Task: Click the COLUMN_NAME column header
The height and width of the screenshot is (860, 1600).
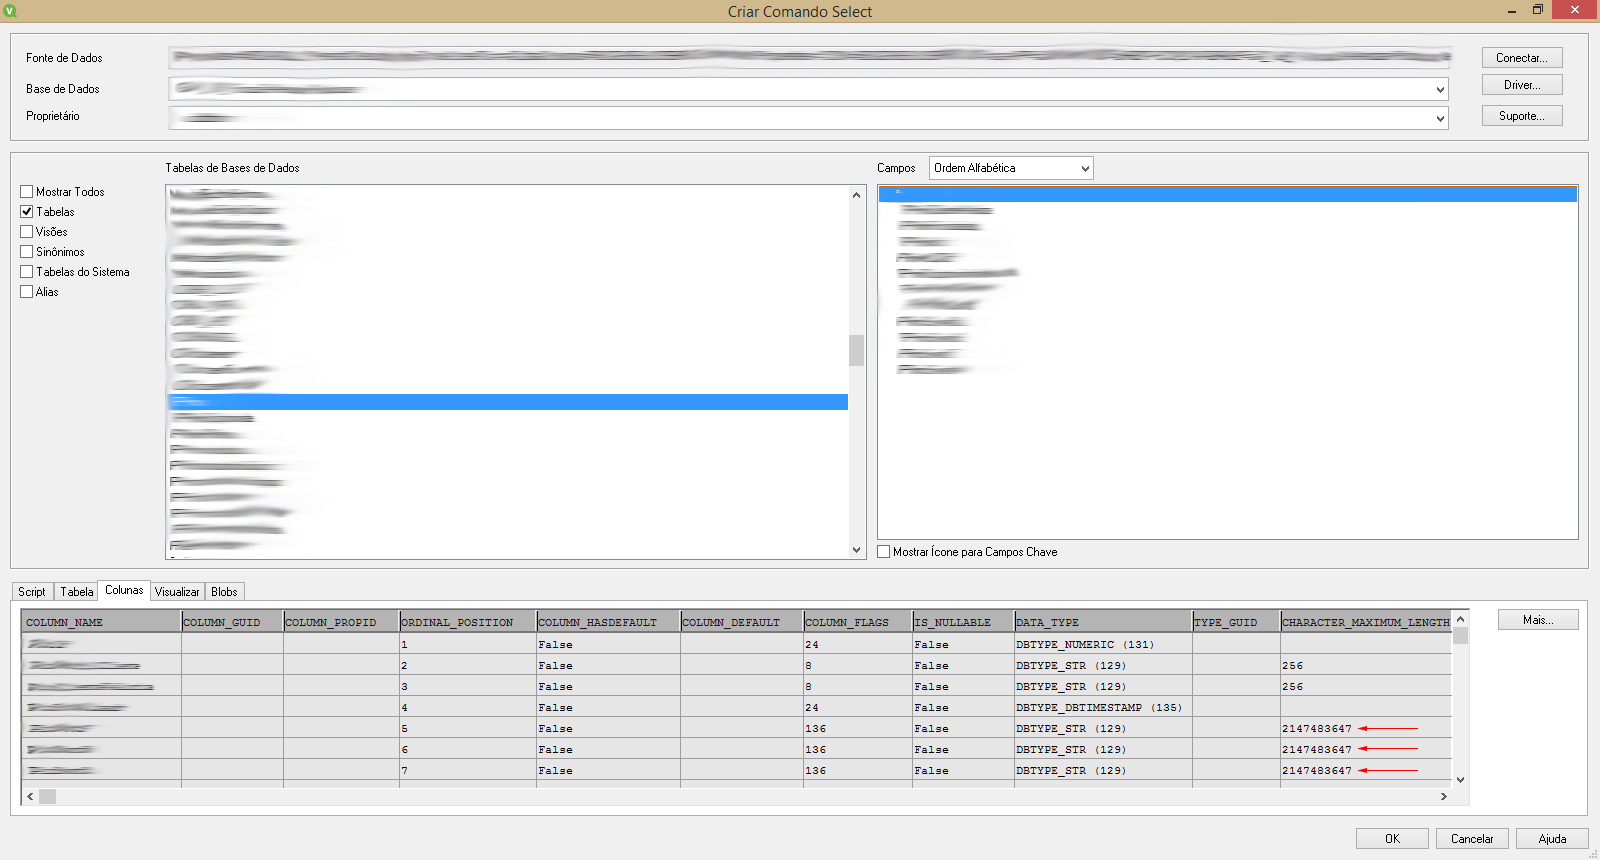Action: [x=101, y=622]
